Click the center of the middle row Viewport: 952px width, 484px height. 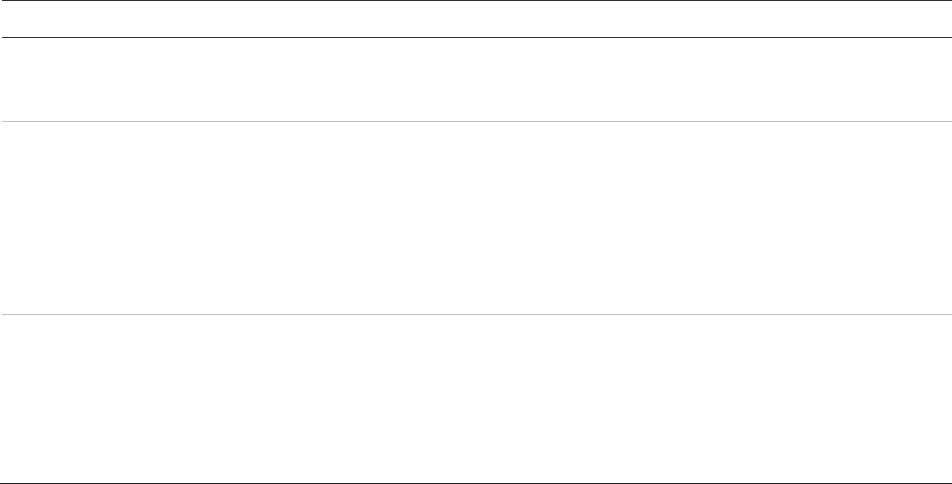coord(476,219)
